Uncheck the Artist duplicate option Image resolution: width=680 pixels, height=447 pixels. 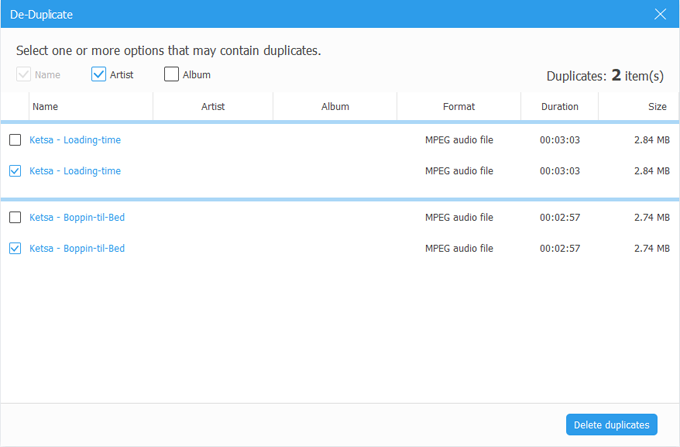click(x=98, y=74)
